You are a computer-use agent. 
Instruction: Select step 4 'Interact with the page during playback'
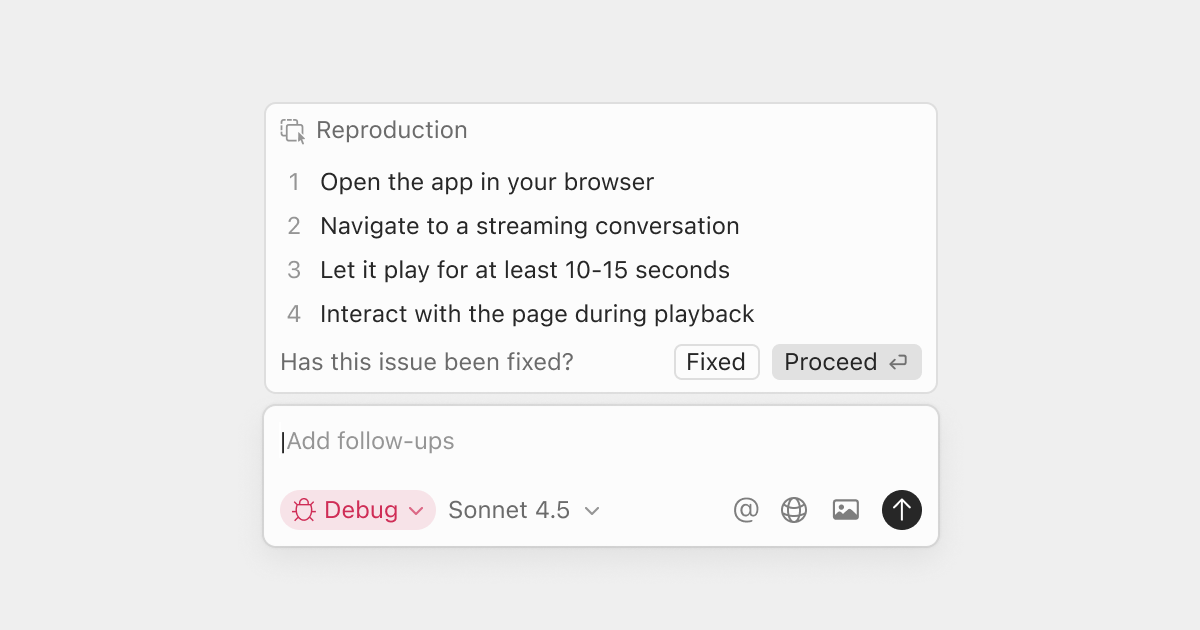click(537, 314)
